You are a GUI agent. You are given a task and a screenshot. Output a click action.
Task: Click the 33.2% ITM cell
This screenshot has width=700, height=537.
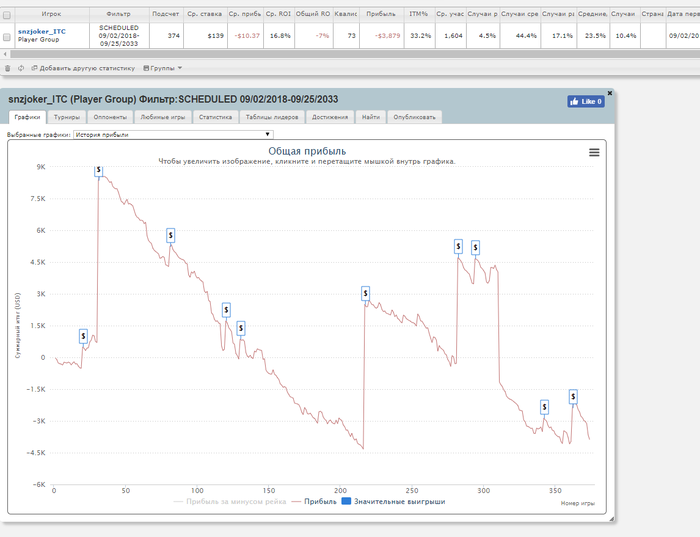coord(419,36)
